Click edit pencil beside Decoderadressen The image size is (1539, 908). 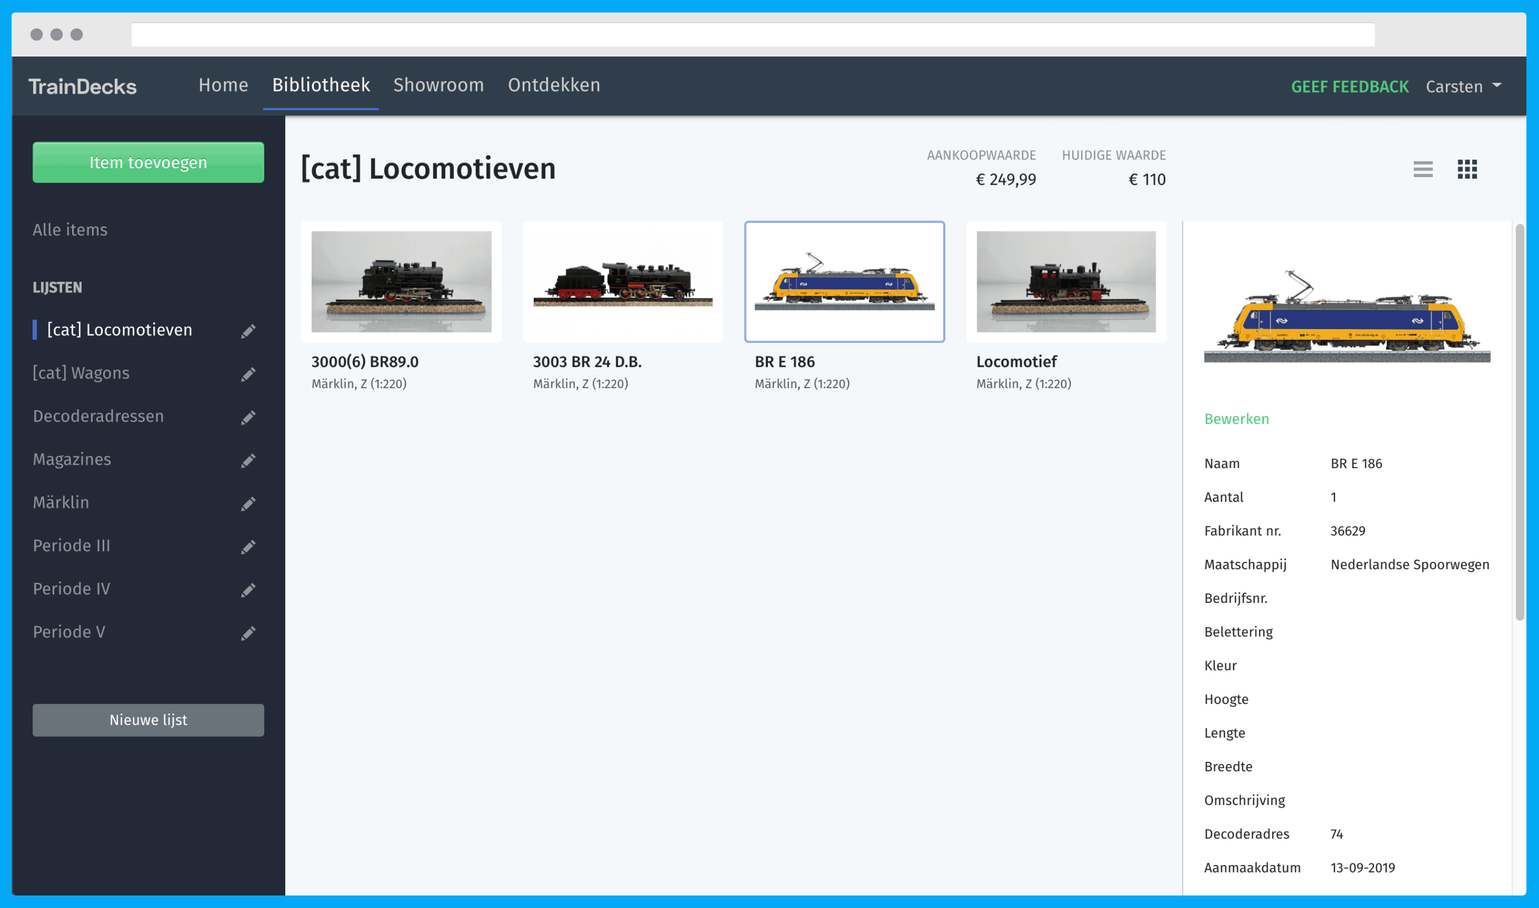point(248,417)
